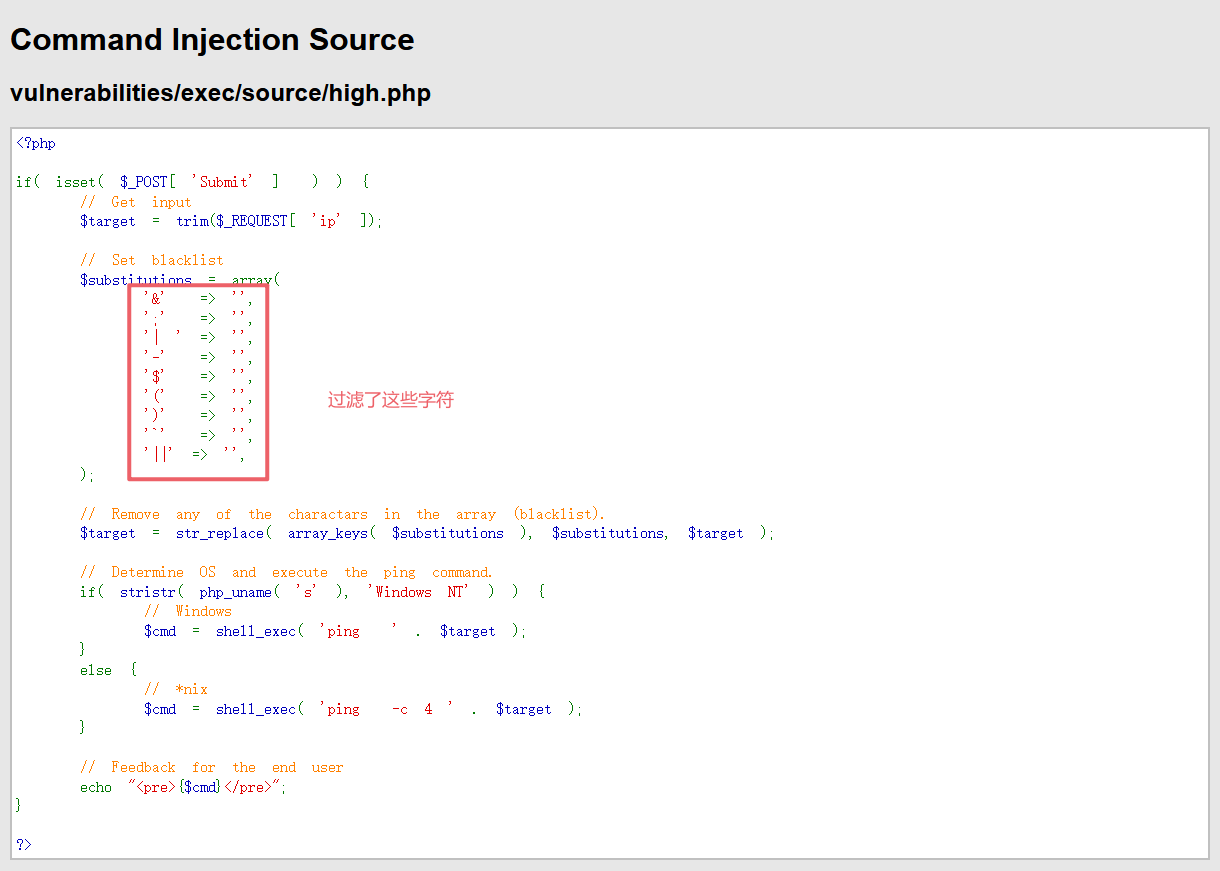Click the php_uname function call
1220x871 pixels.
[x=235, y=592]
